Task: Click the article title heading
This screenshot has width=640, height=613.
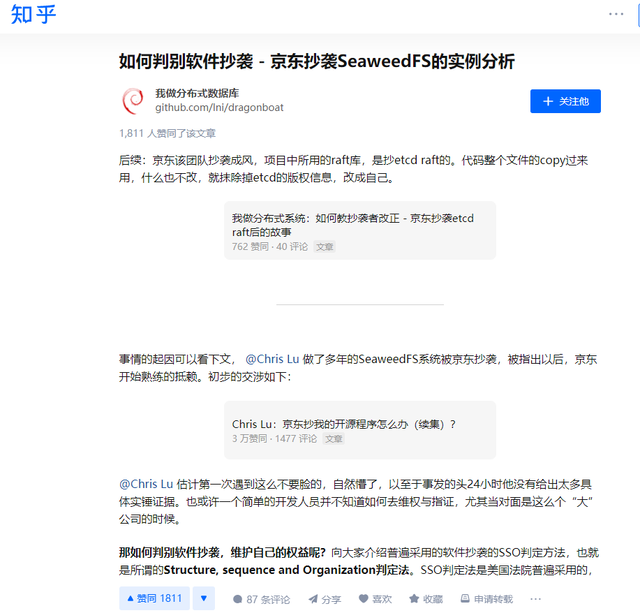Action: click(x=316, y=61)
